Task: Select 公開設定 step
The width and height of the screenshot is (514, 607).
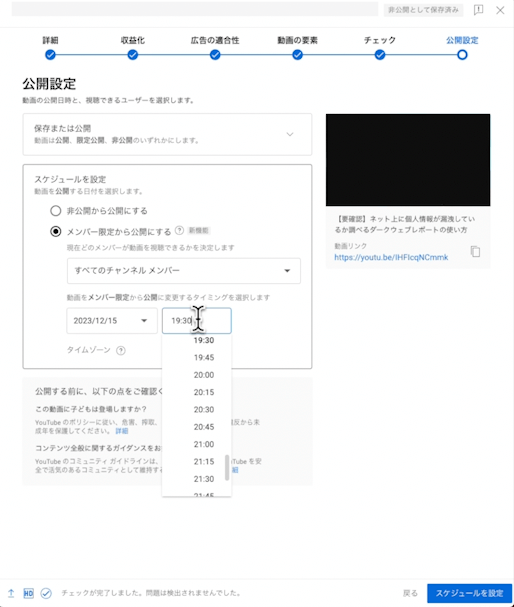Action: click(462, 48)
